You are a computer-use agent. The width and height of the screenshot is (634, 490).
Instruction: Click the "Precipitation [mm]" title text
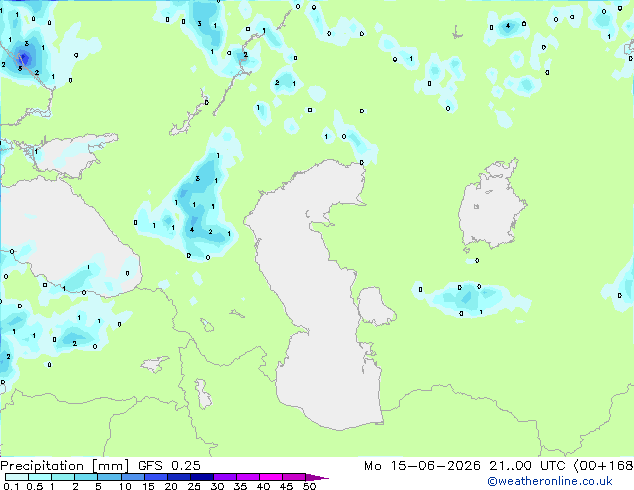click(x=64, y=466)
